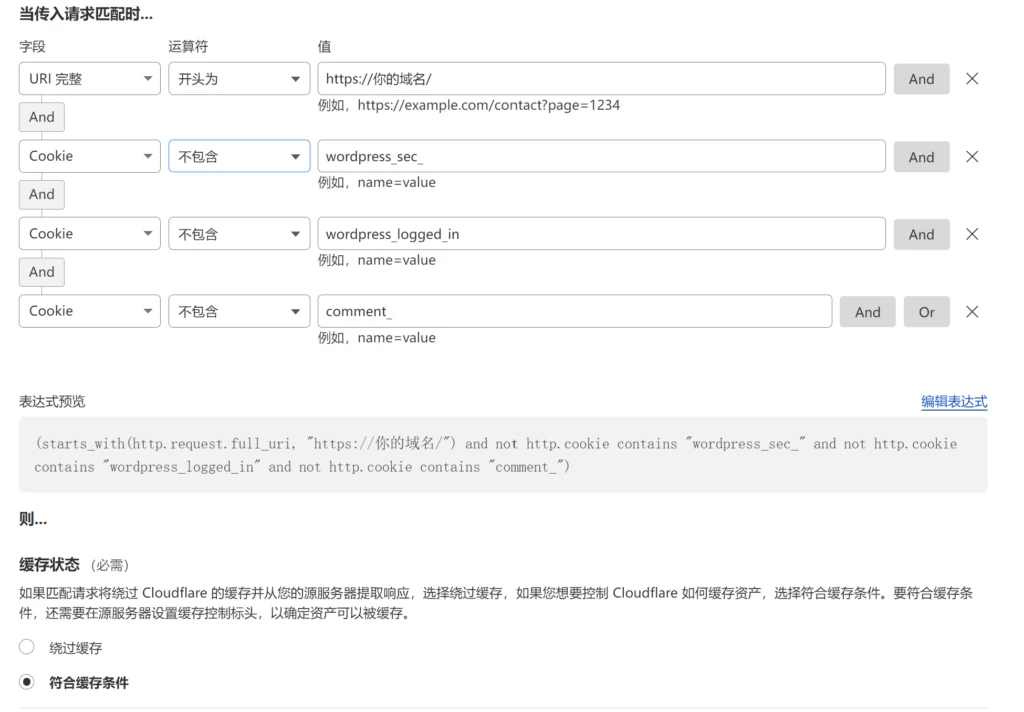Remove the URI 完整 condition row
The image size is (1024, 712).
pyautogui.click(x=971, y=78)
